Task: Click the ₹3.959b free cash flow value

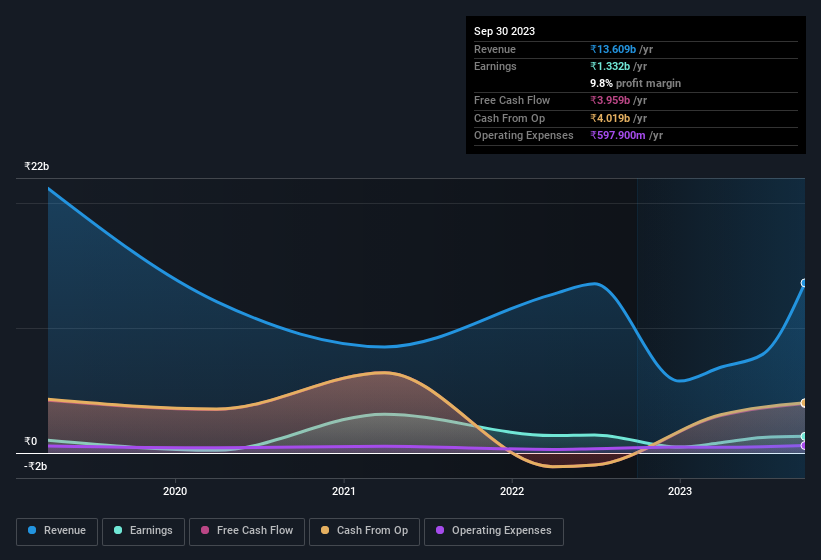Action: [610, 100]
